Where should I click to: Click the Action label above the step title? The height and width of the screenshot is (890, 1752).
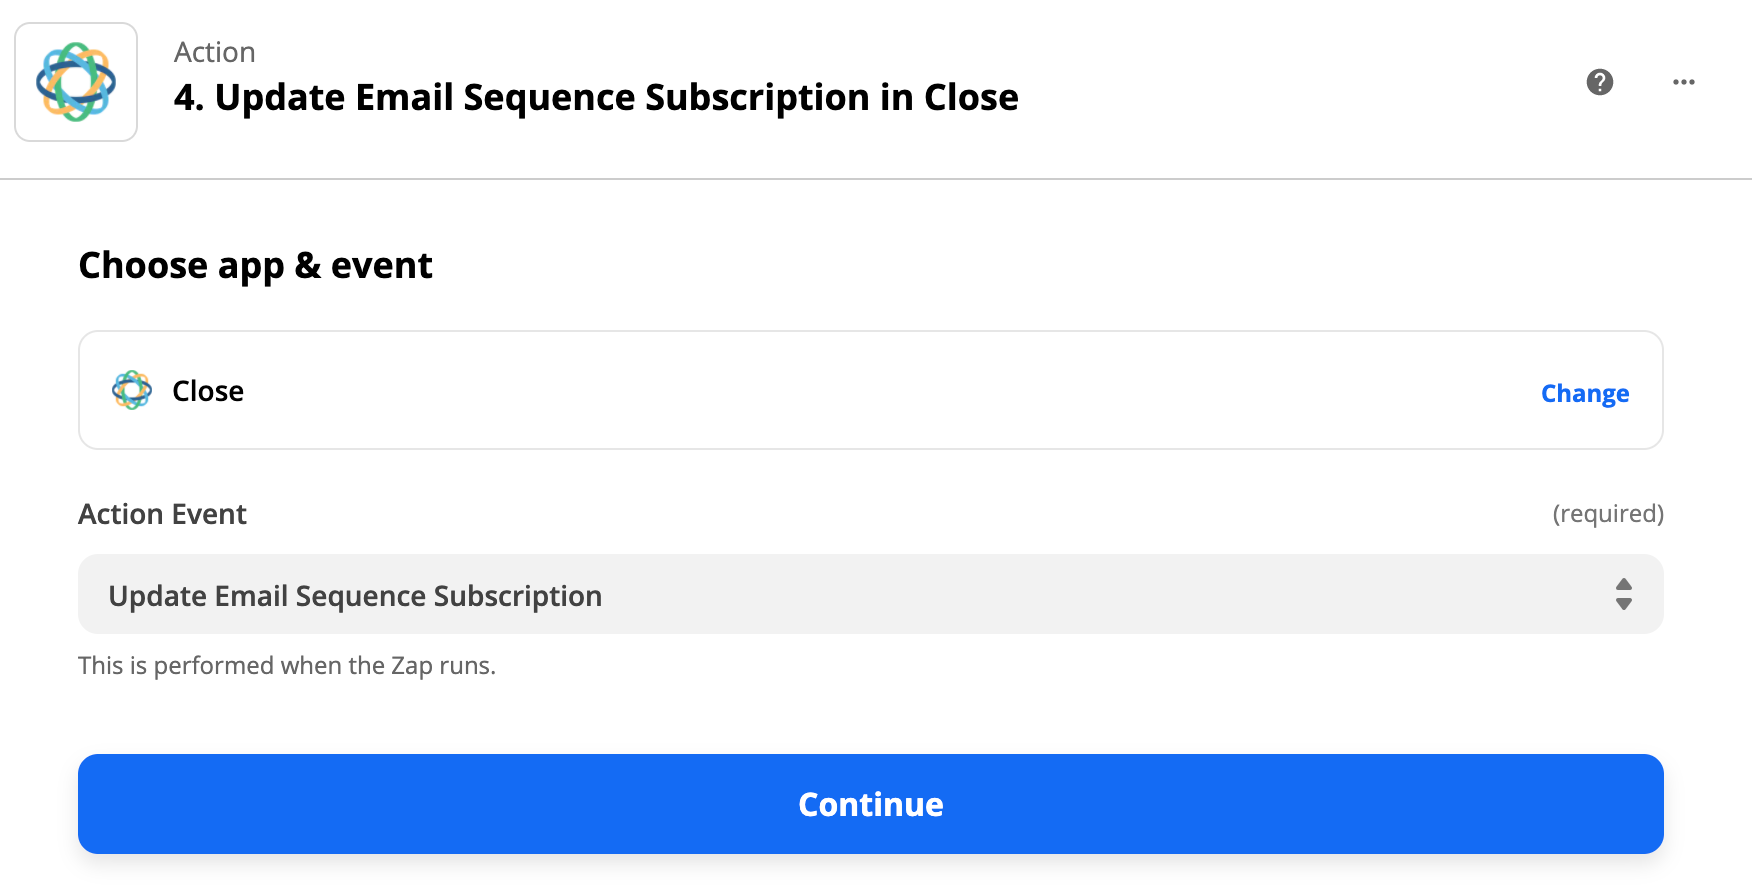click(215, 52)
